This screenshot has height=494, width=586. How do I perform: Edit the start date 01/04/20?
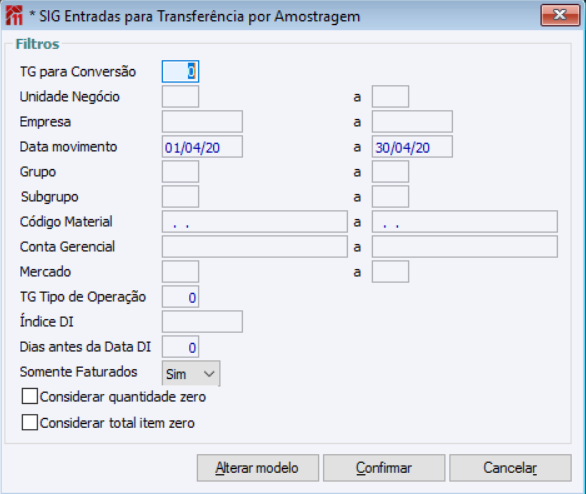[202, 146]
